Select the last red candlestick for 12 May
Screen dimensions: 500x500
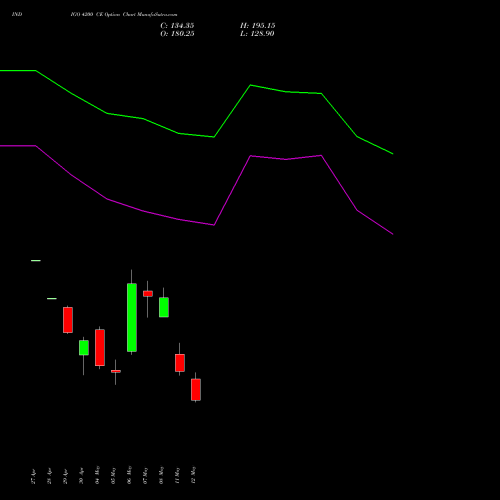click(196, 389)
